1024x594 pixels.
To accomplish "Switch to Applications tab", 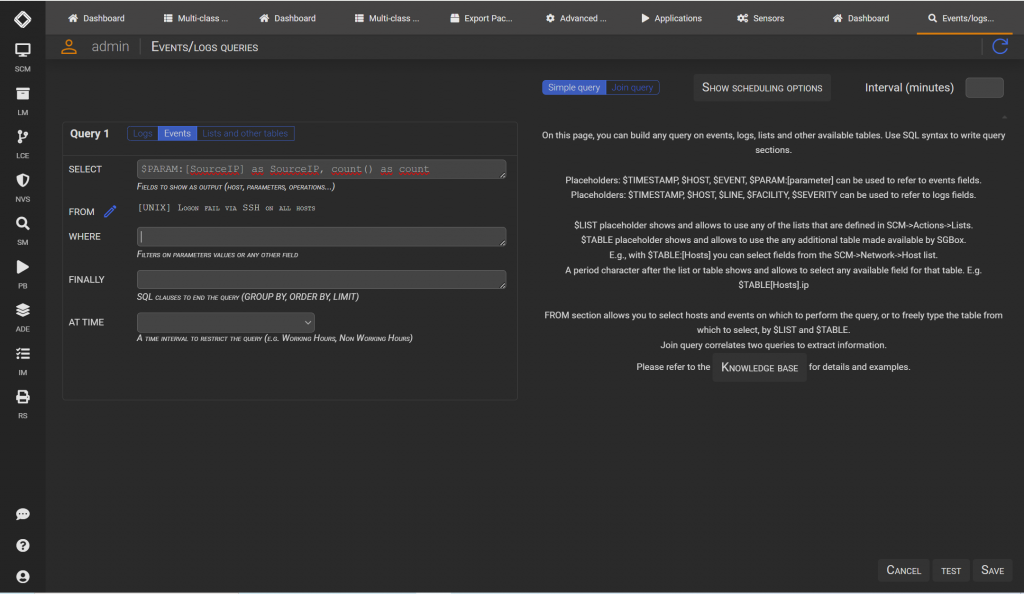I will click(x=671, y=18).
